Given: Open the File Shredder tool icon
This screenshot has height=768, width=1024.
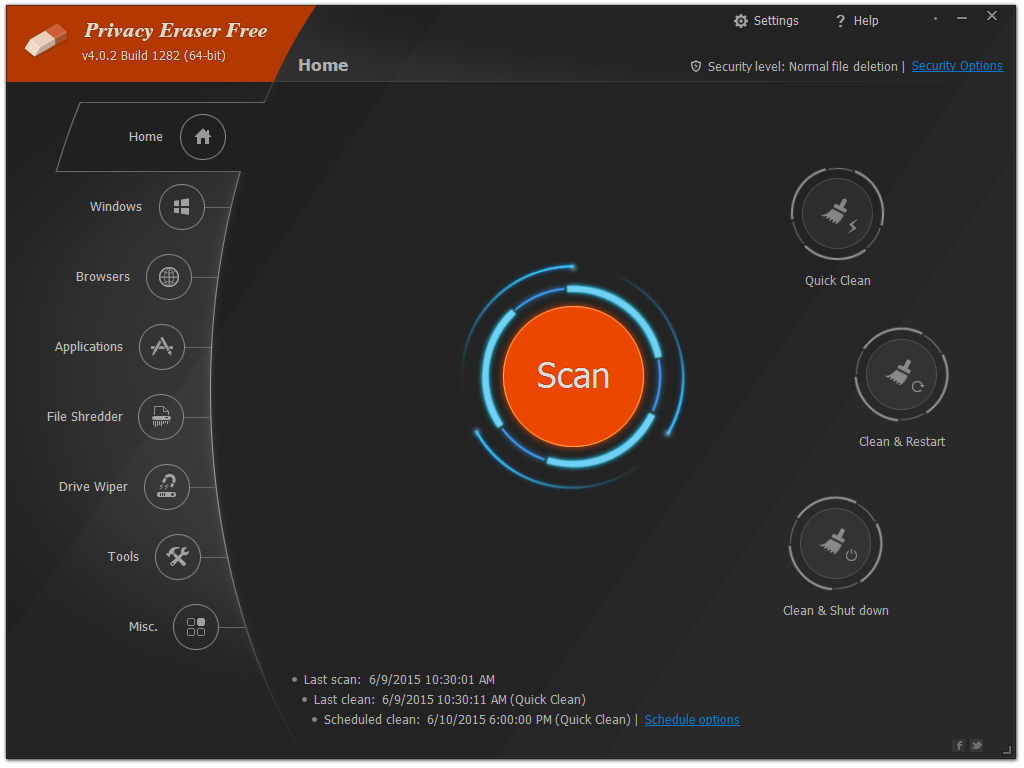Looking at the screenshot, I should (161, 417).
